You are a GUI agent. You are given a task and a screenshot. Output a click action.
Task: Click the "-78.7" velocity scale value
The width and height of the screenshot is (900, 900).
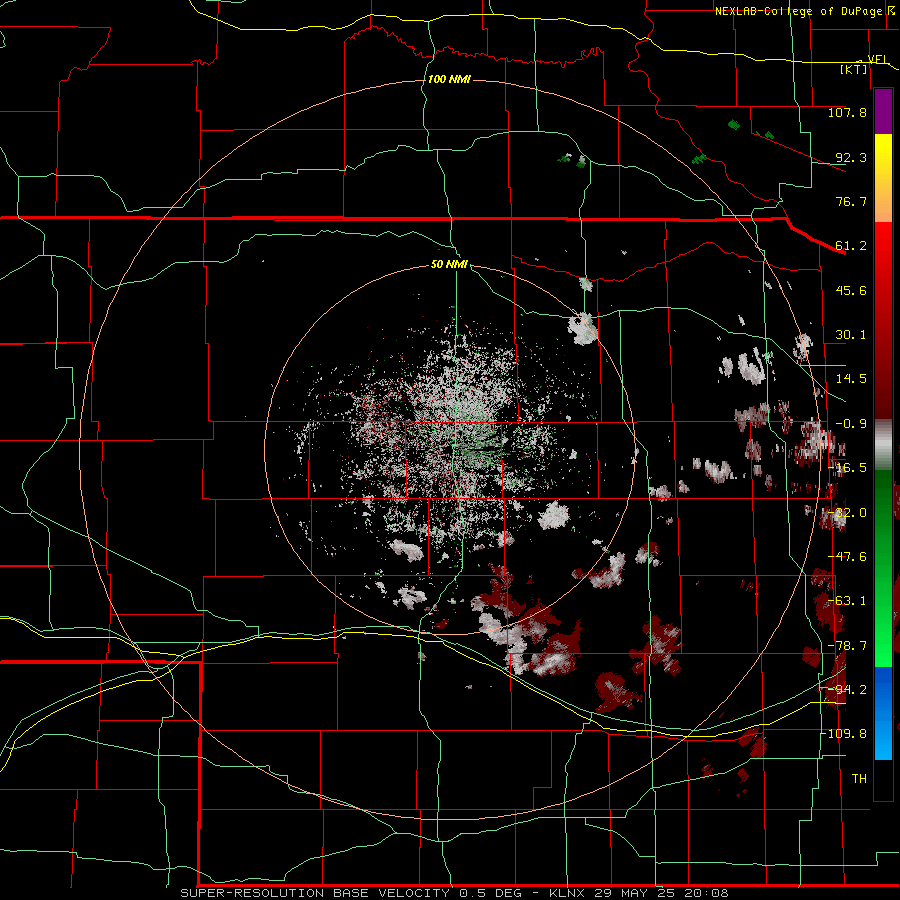tap(847, 646)
